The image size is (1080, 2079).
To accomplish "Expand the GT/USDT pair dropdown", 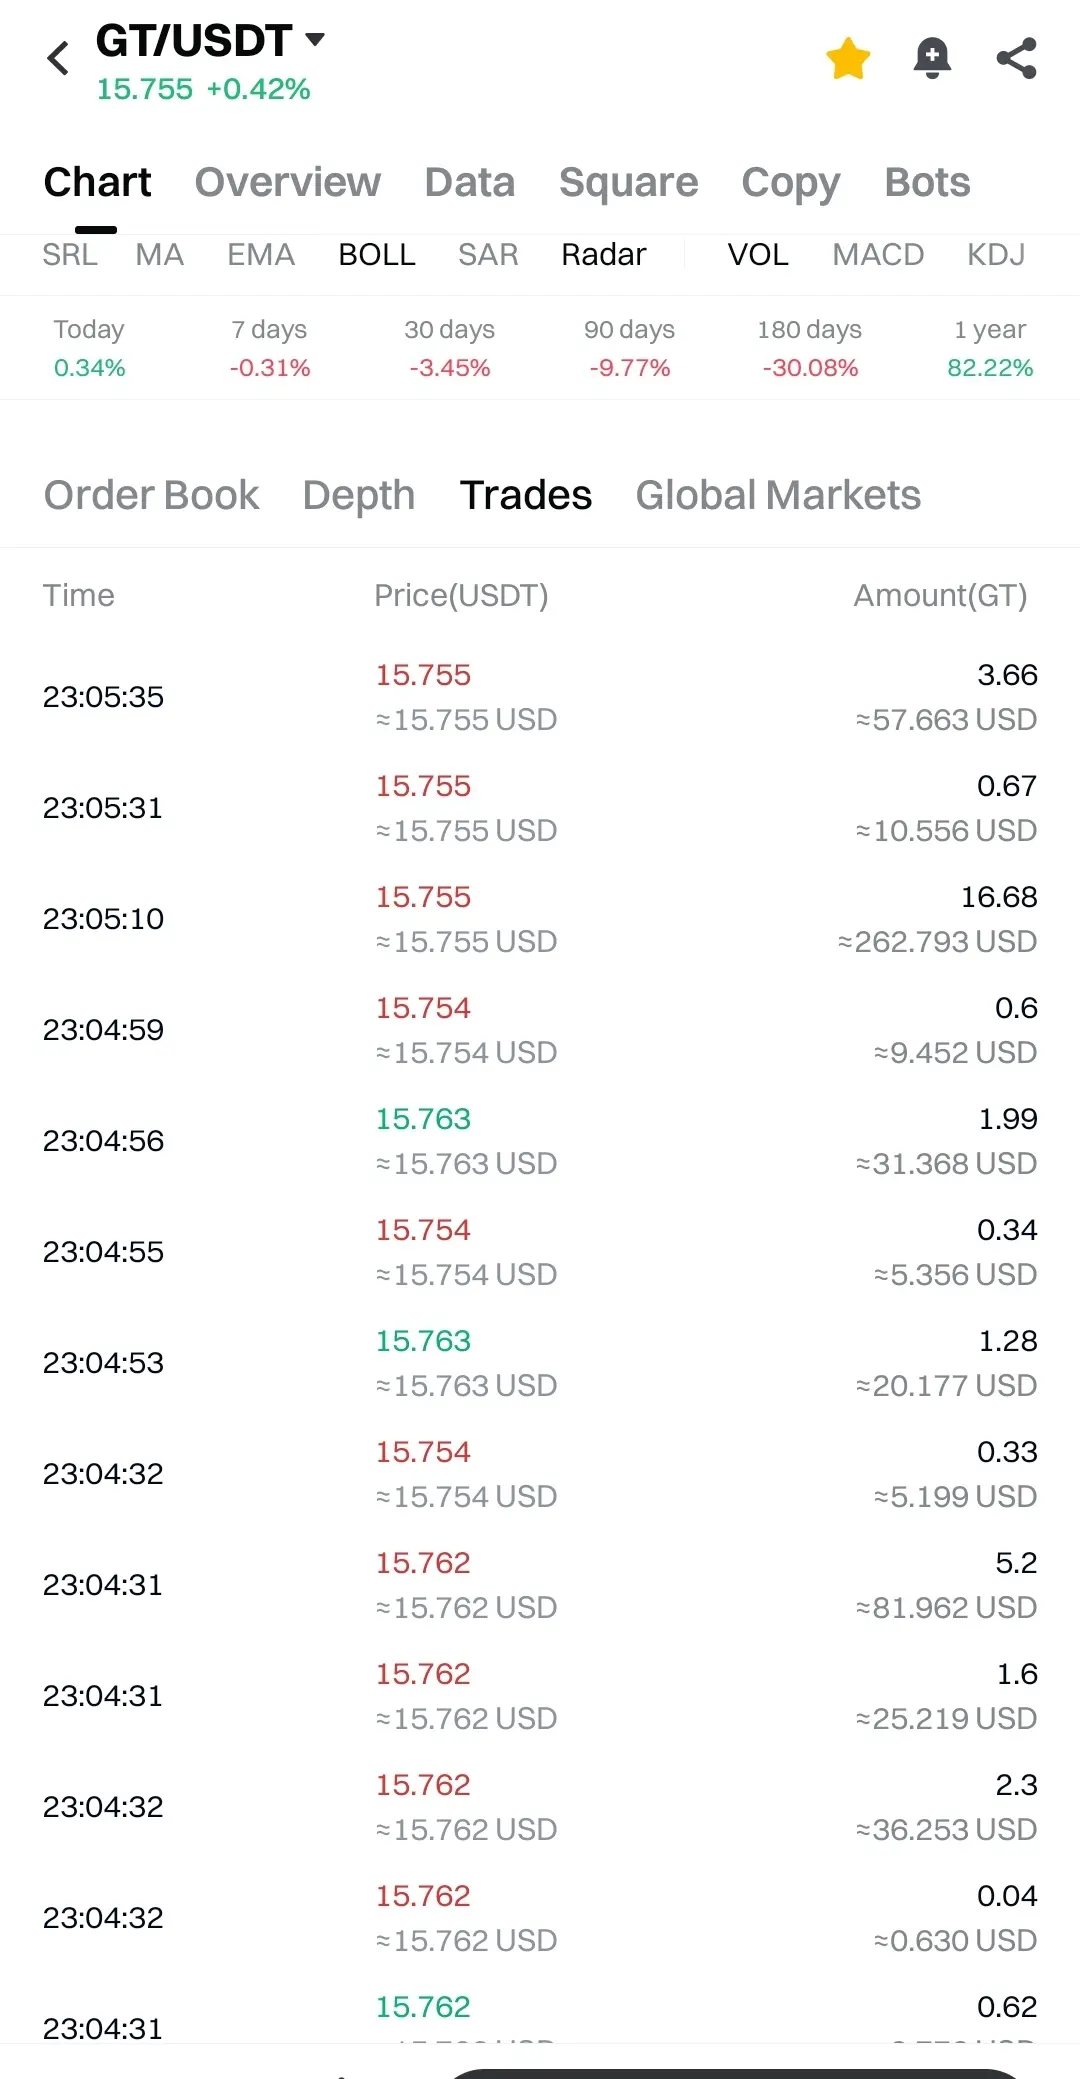I will [315, 40].
